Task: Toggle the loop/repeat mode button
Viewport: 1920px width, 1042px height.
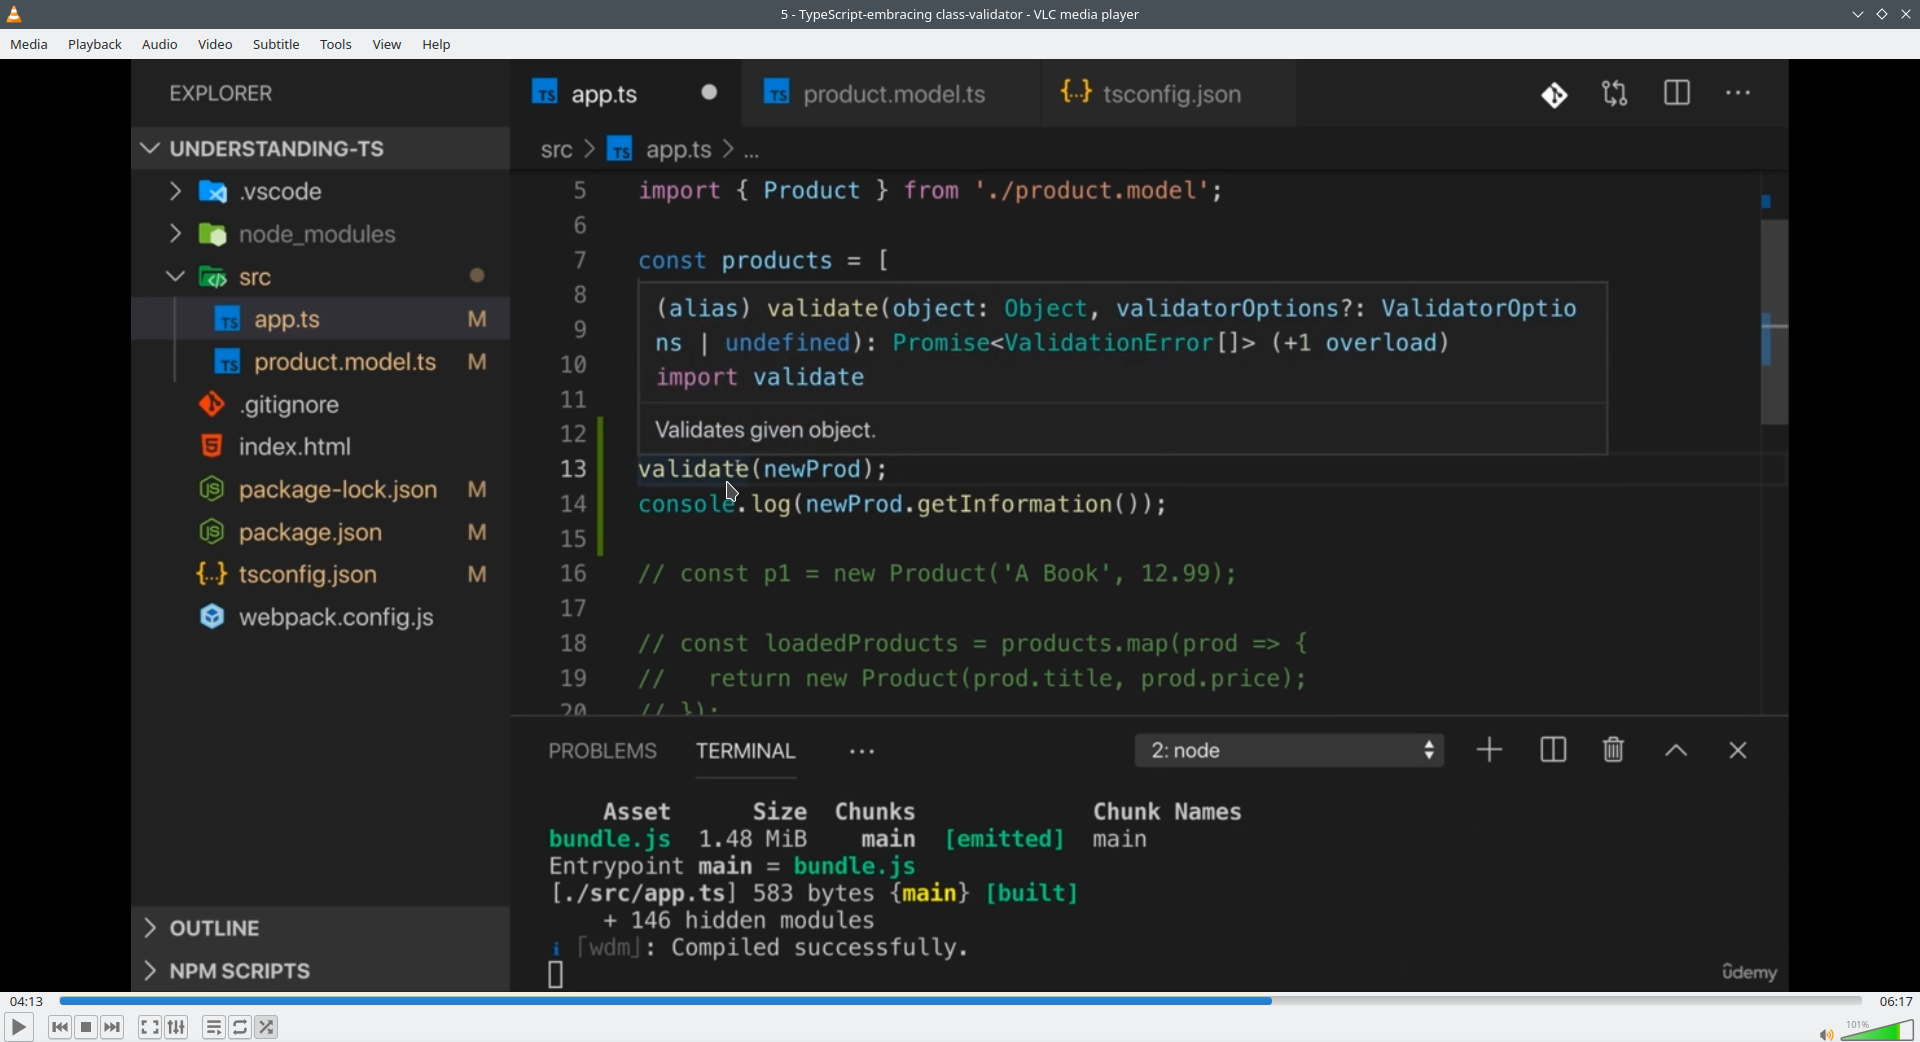Action: click(x=241, y=1027)
